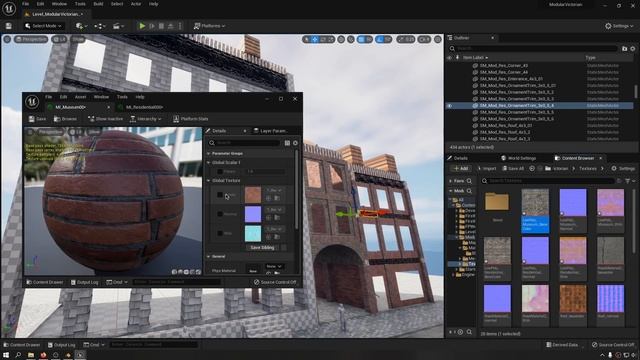Viewport: 640px width, 360px height.
Task: Expand the Favorites section in Content Browser
Action: 451,181
